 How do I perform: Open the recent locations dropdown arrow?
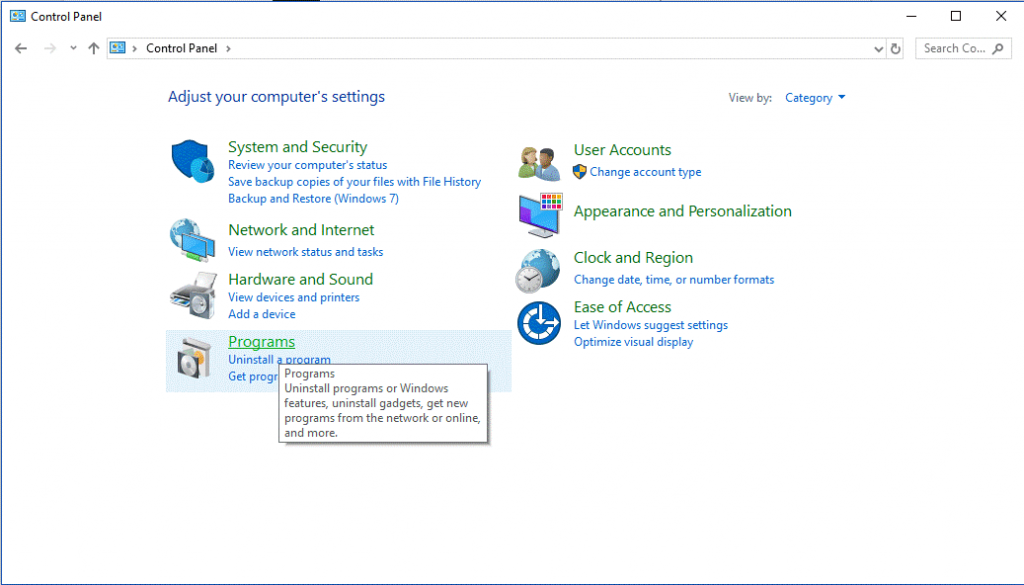(x=73, y=48)
